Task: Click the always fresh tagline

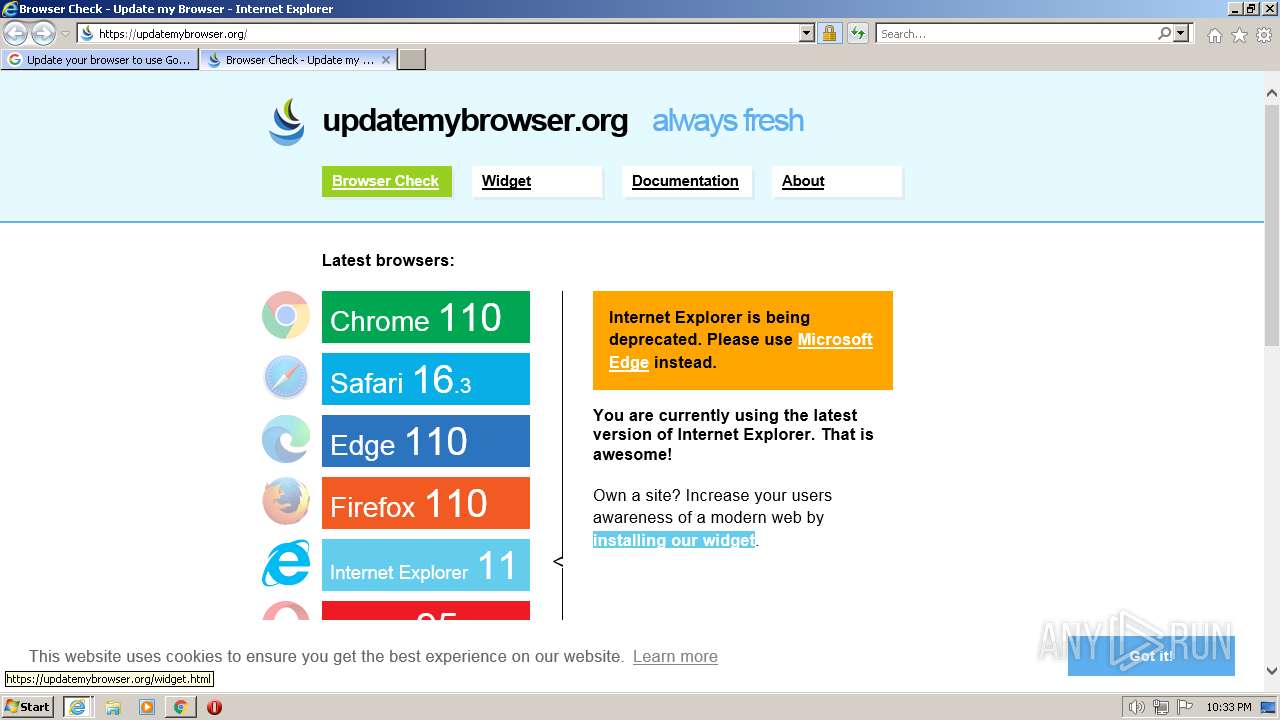Action: [x=728, y=121]
